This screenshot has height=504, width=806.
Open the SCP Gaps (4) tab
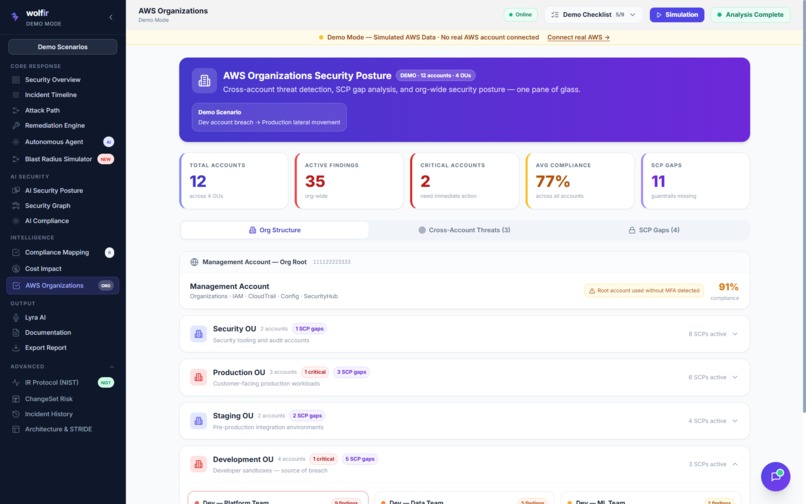654,230
